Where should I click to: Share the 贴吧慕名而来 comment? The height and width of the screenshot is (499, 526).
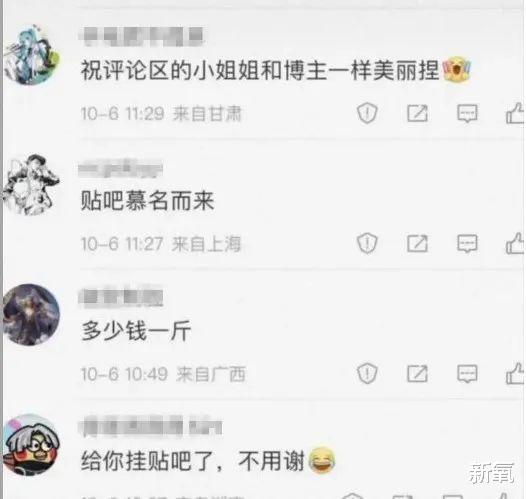(x=417, y=243)
